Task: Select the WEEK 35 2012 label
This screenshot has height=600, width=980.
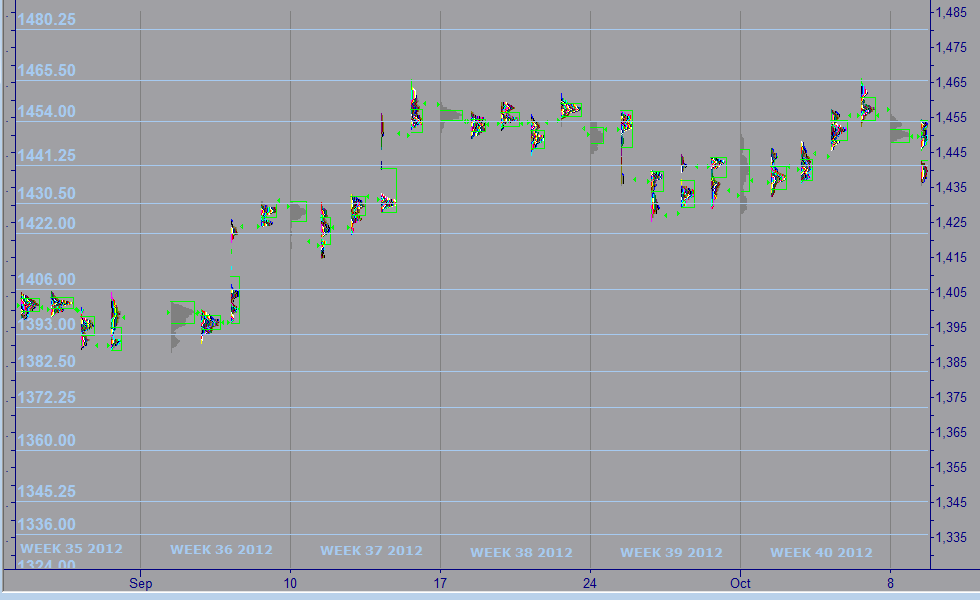Action: tap(72, 549)
